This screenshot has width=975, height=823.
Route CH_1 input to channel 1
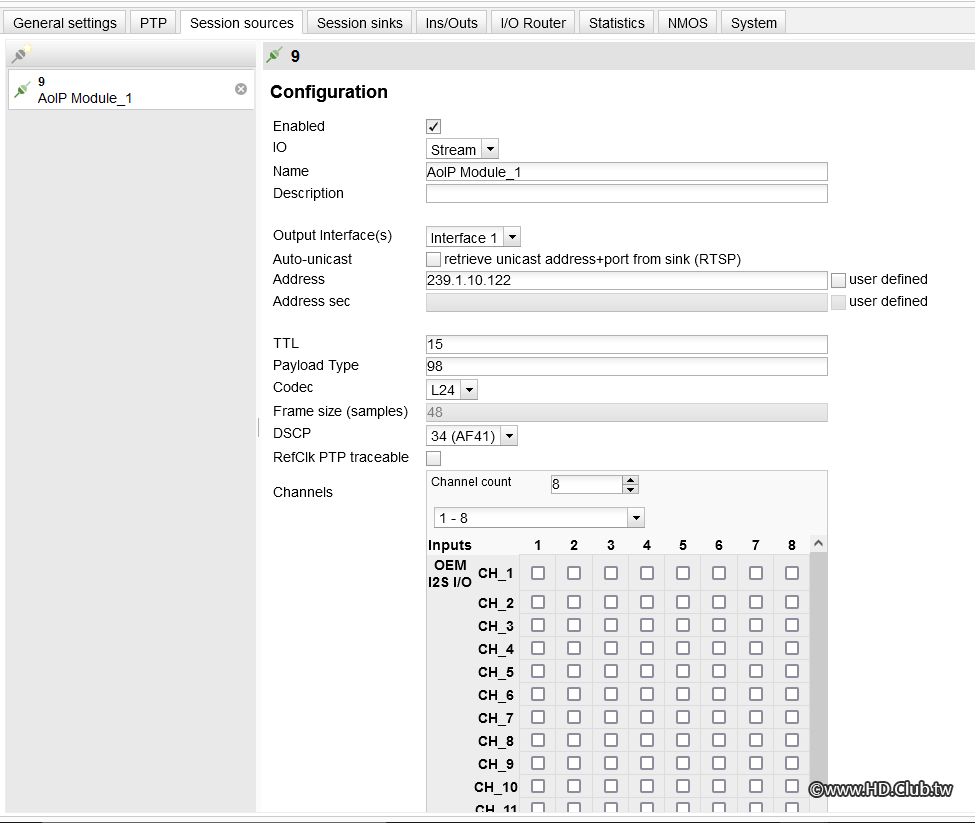(538, 573)
